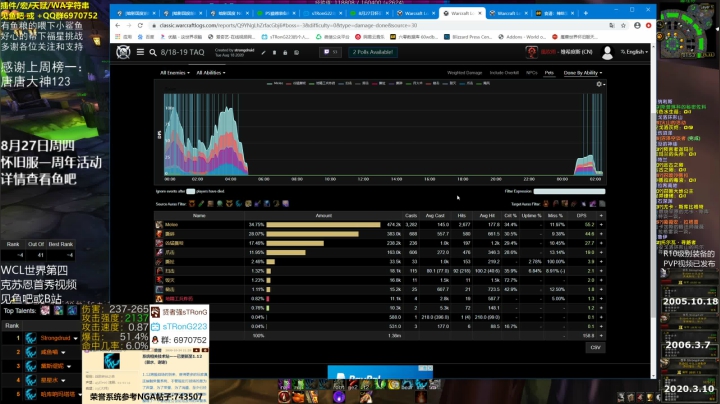720x404 pixels.
Task: Click the trash delete report icon
Action: point(275,52)
